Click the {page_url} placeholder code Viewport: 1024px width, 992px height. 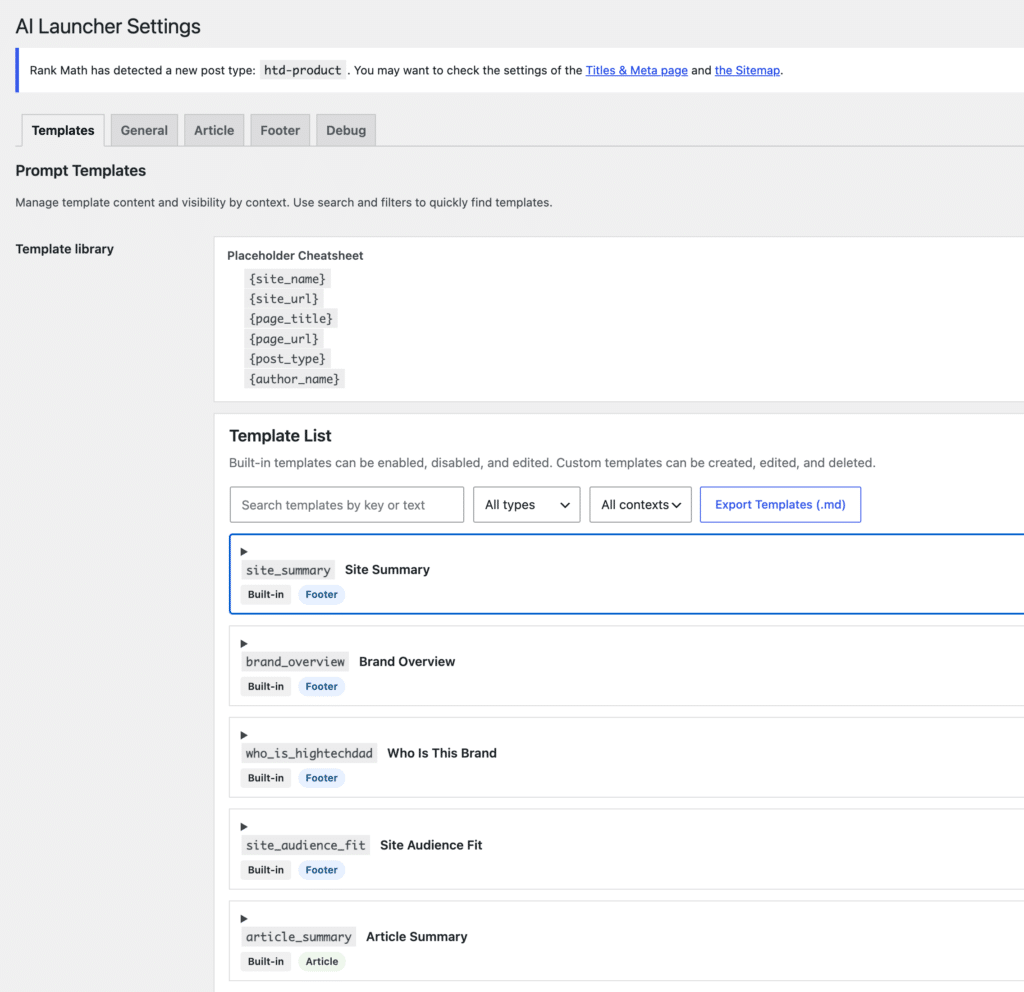click(x=284, y=339)
